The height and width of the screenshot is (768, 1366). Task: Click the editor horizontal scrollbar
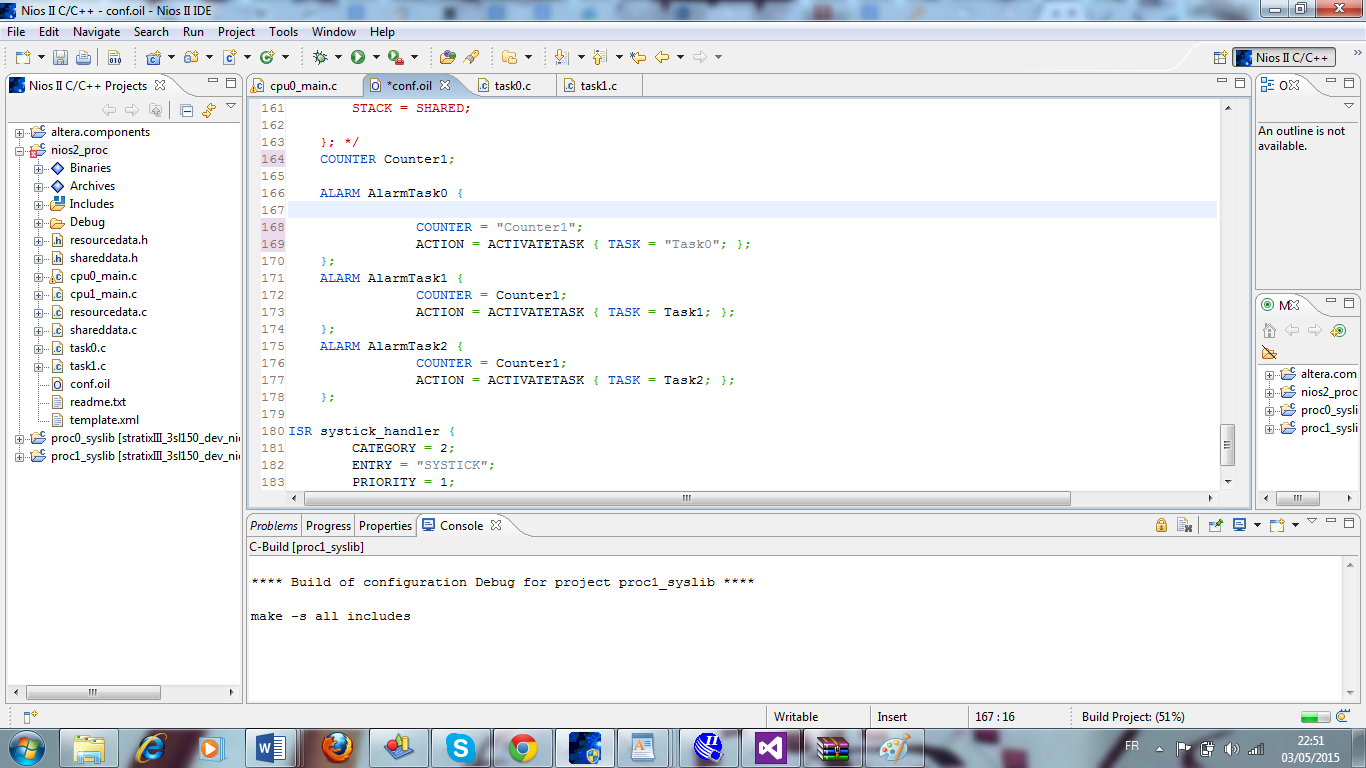[686, 498]
